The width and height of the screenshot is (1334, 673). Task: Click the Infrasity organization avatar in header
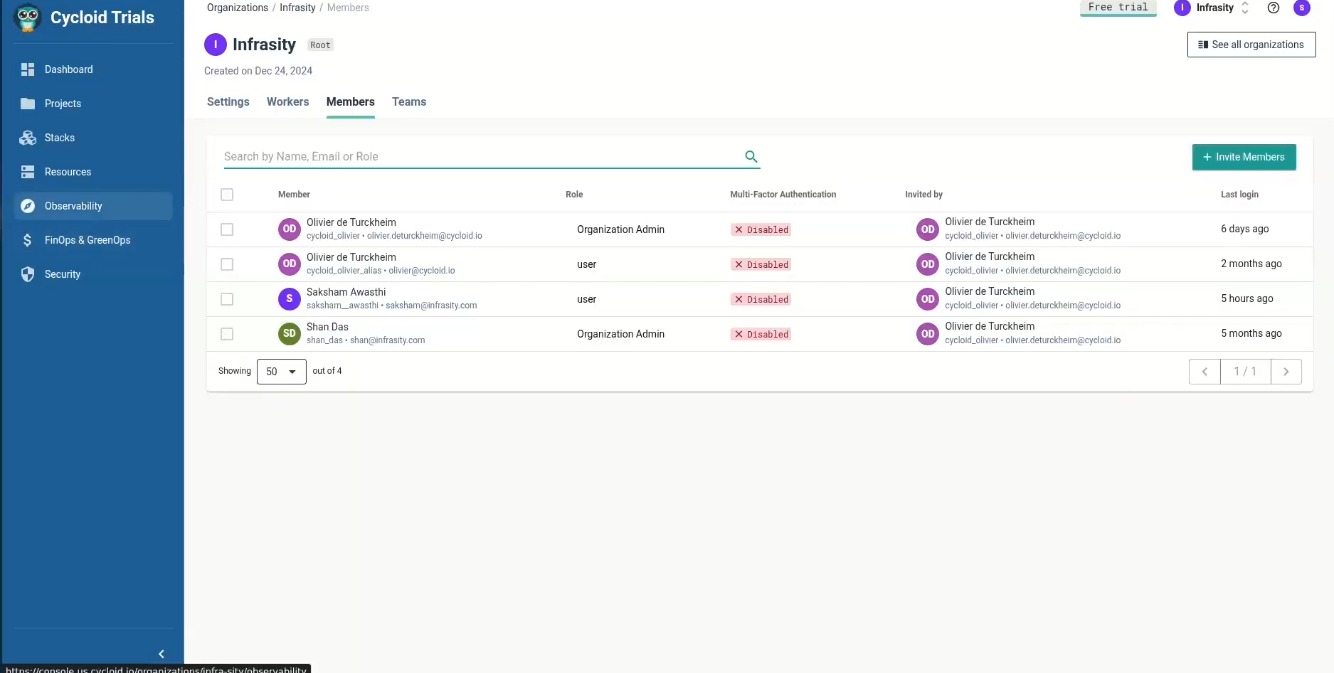pos(1182,8)
